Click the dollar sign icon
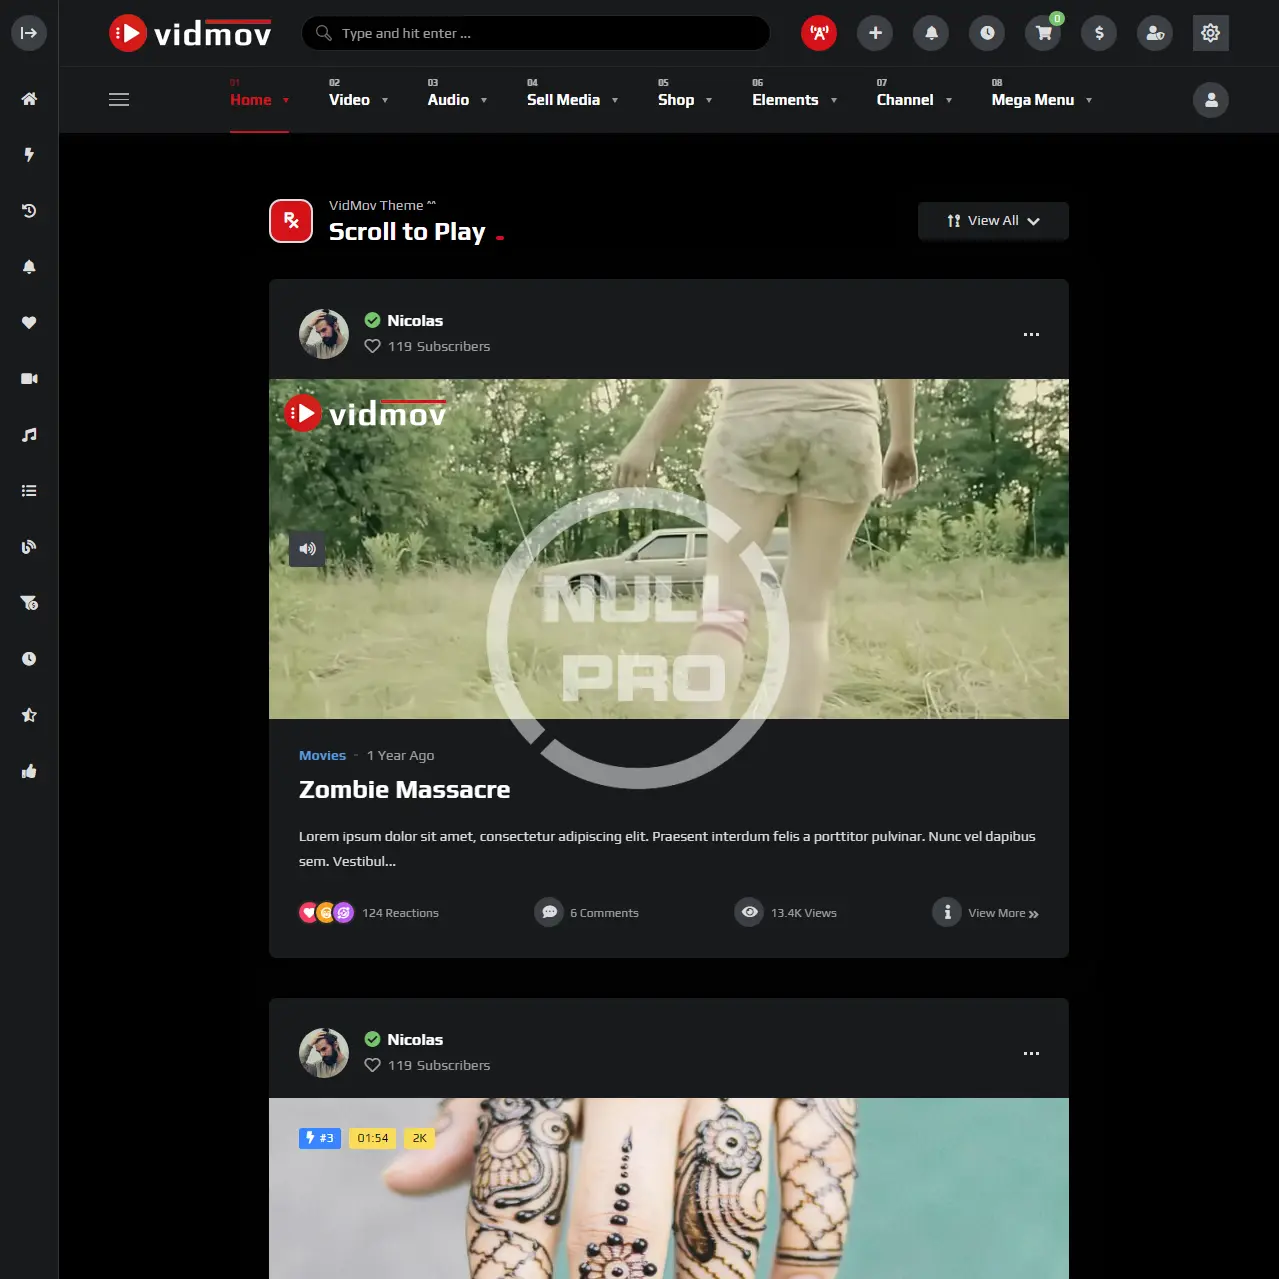 point(1099,33)
